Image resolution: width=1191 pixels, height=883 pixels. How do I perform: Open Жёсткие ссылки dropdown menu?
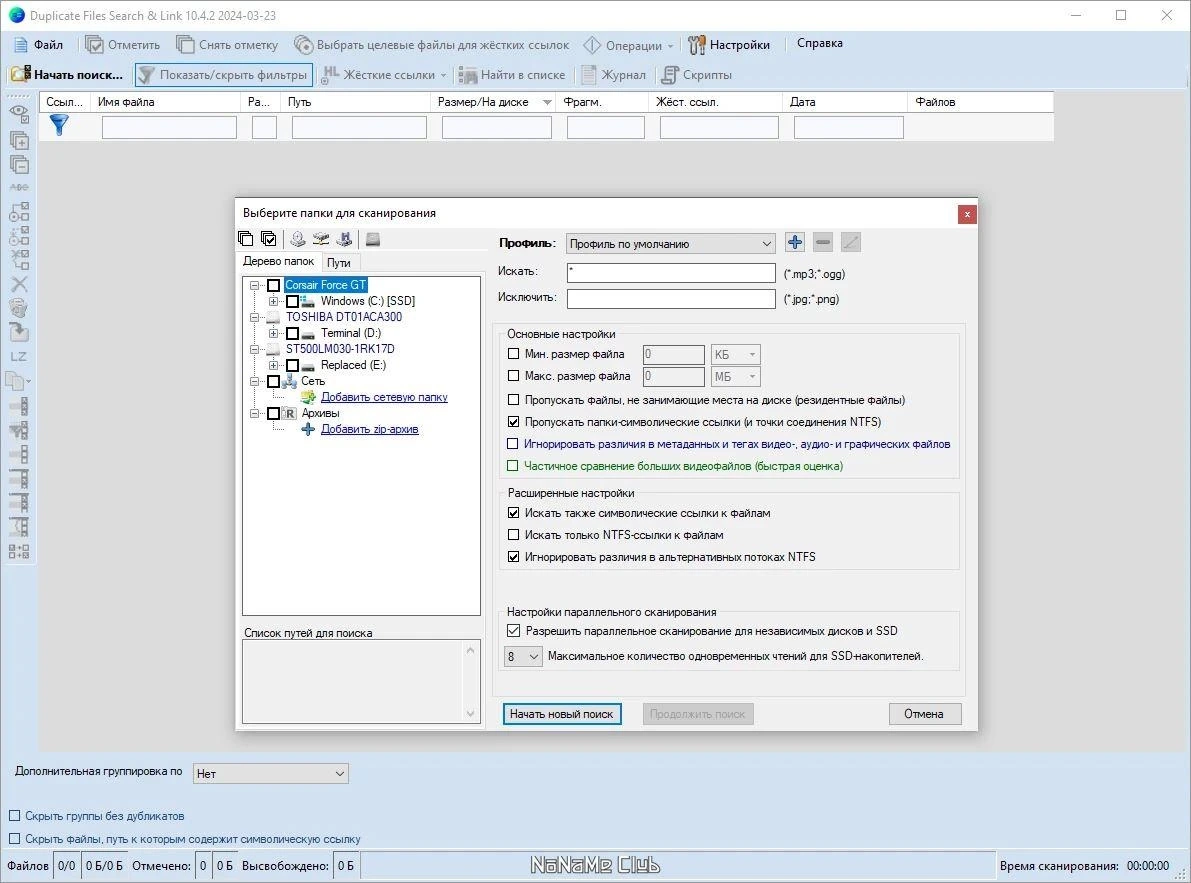coord(384,74)
